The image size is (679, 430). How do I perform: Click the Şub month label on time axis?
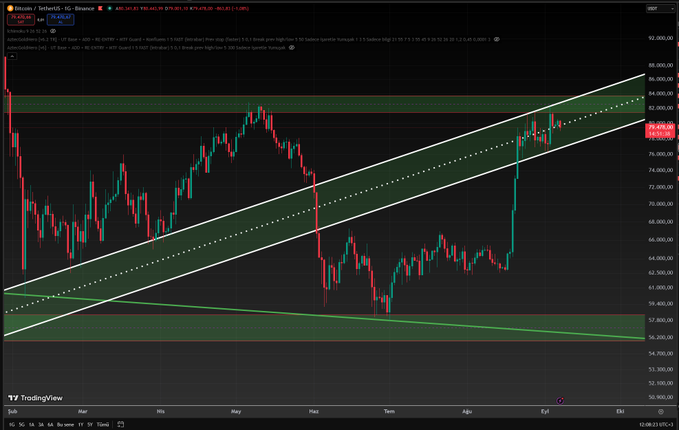tap(13, 411)
